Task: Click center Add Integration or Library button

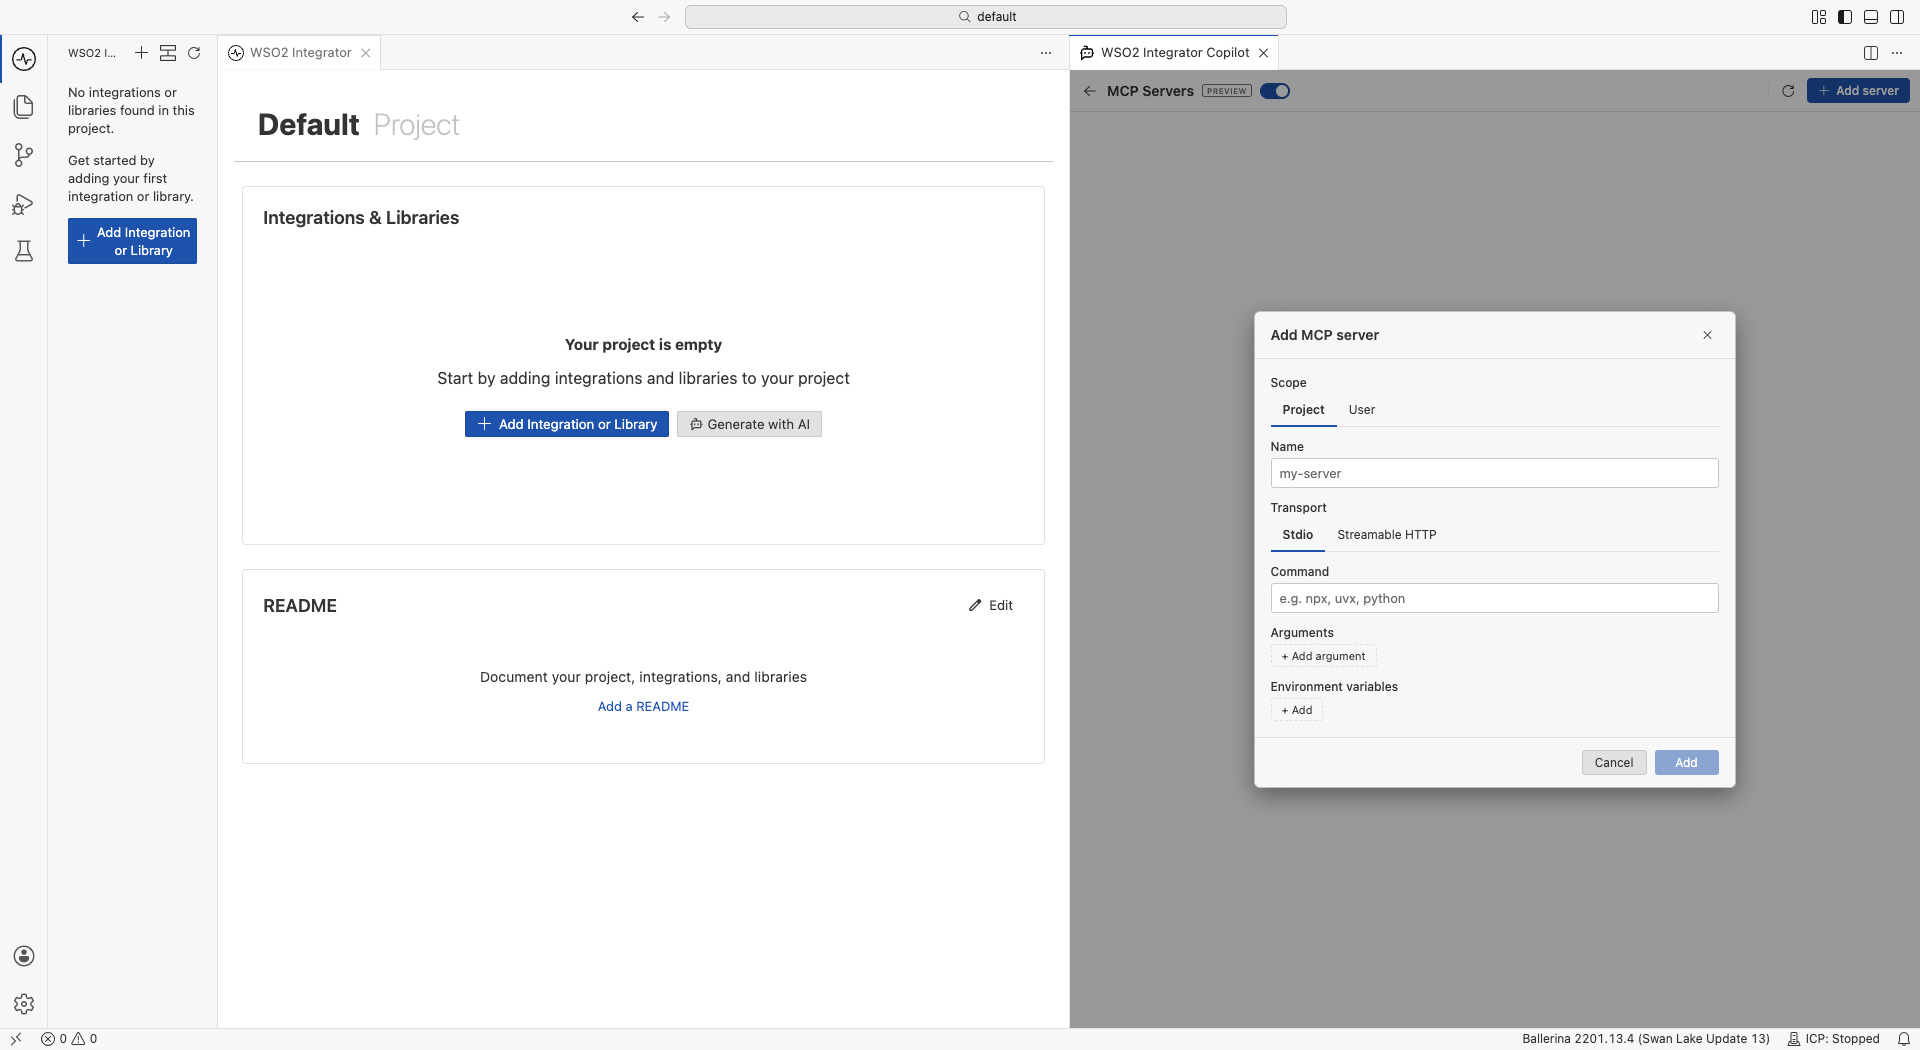Action: pyautogui.click(x=566, y=424)
